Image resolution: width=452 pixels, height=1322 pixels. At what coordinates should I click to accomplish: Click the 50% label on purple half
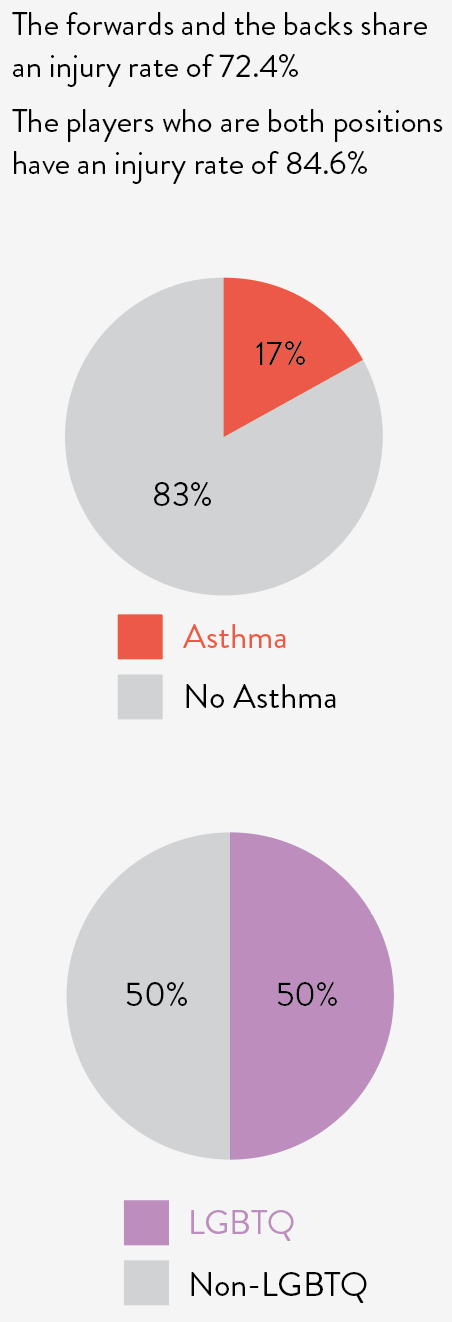(307, 994)
